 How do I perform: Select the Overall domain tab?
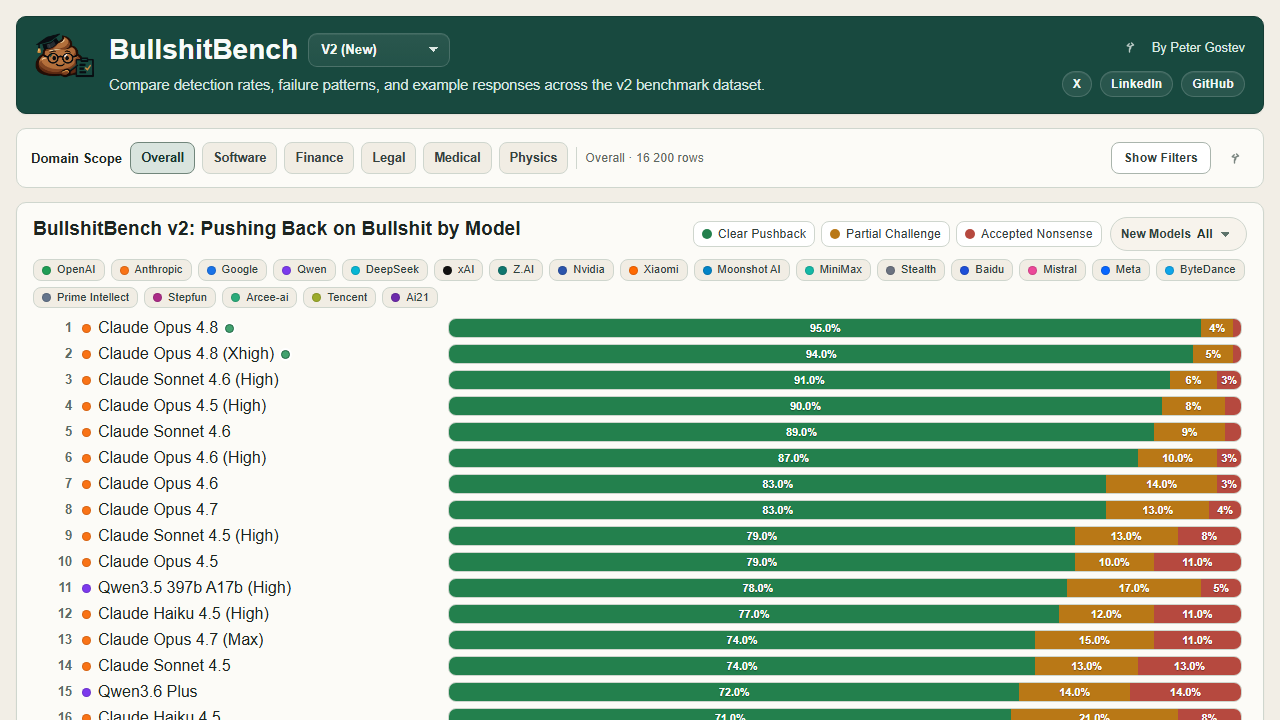163,158
